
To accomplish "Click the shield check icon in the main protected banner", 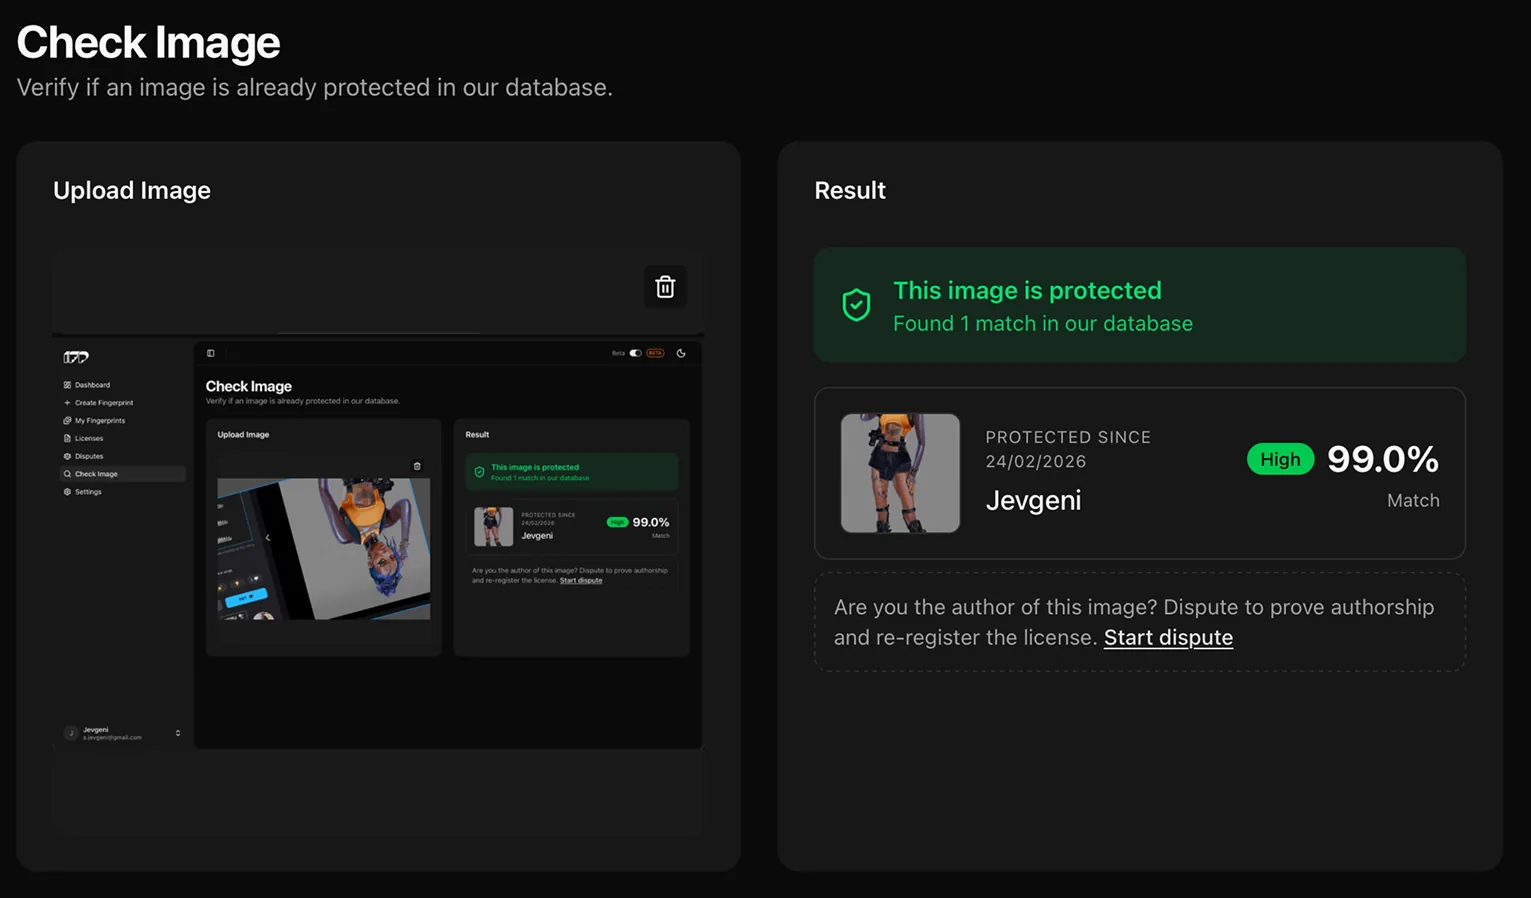I will pos(856,305).
